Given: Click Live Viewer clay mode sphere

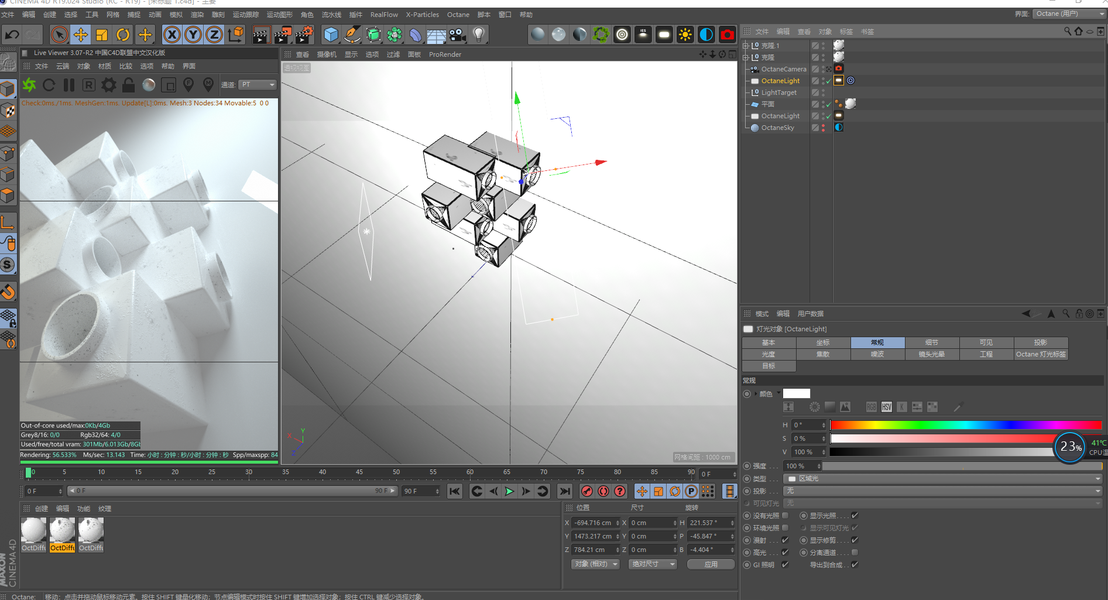Looking at the screenshot, I should point(148,85).
